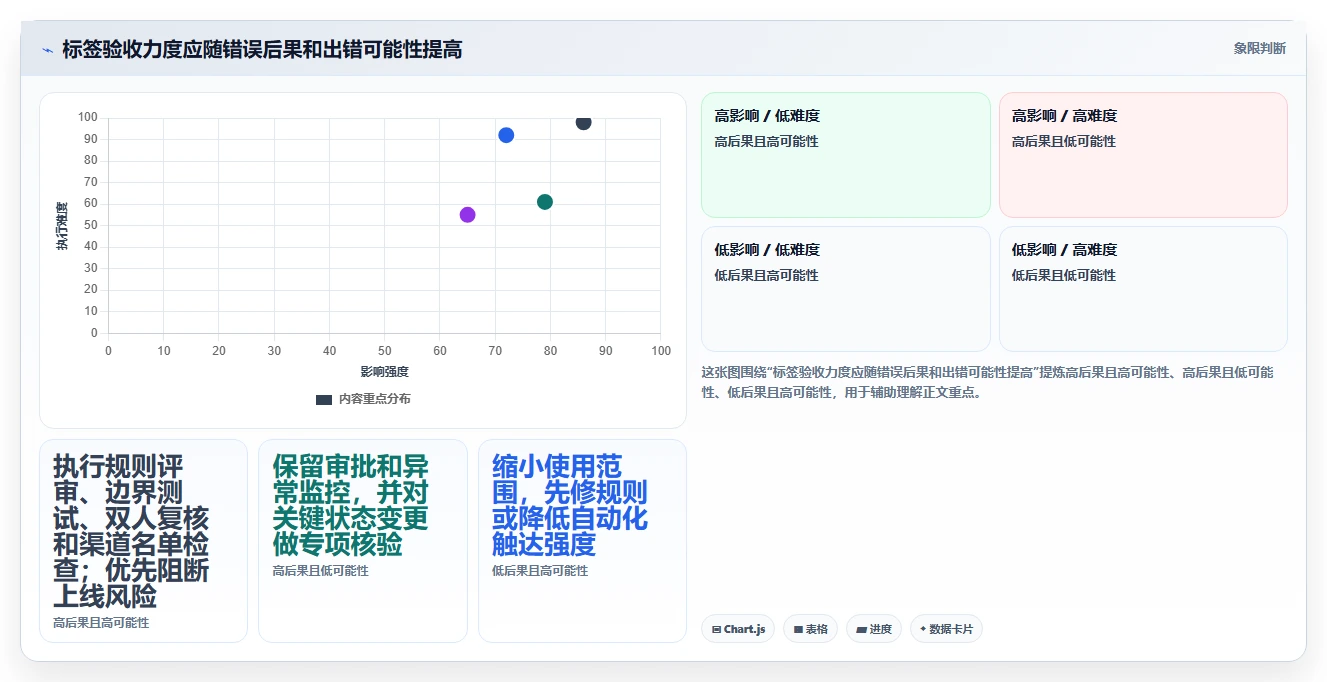Click the dark navy scatter point
1327x682 pixels.
point(583,122)
